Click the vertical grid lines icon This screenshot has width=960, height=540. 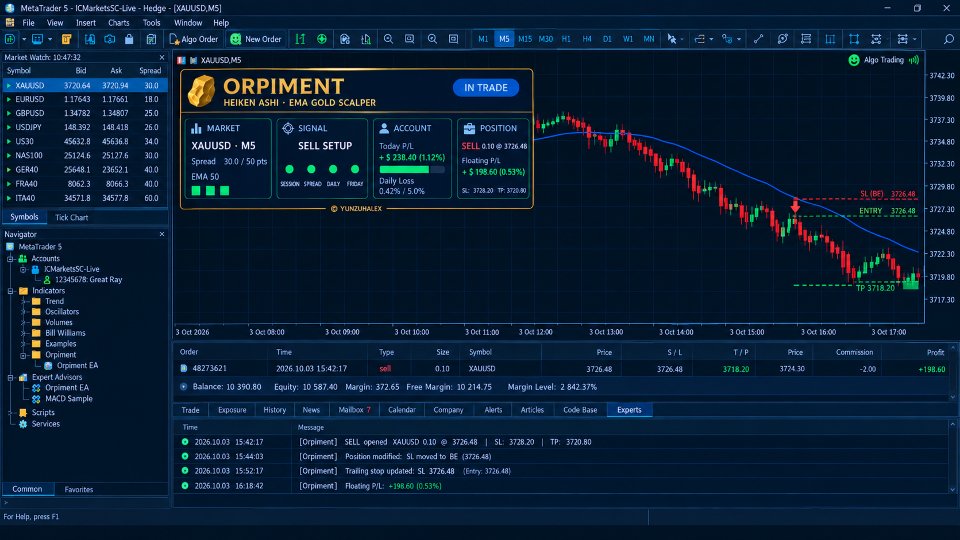click(x=830, y=39)
